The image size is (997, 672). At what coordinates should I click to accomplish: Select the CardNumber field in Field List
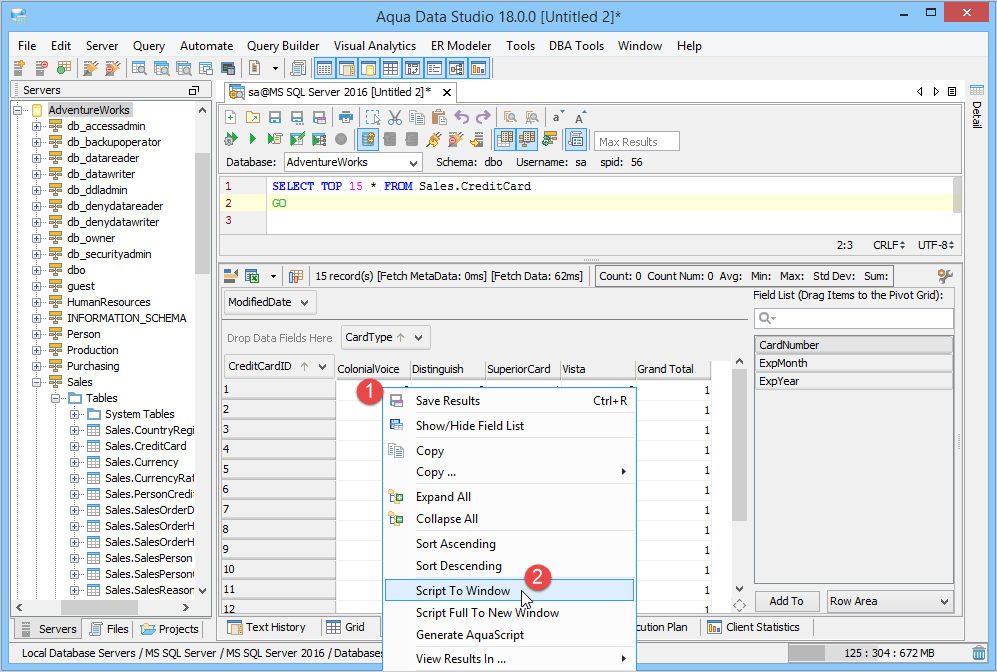point(853,345)
